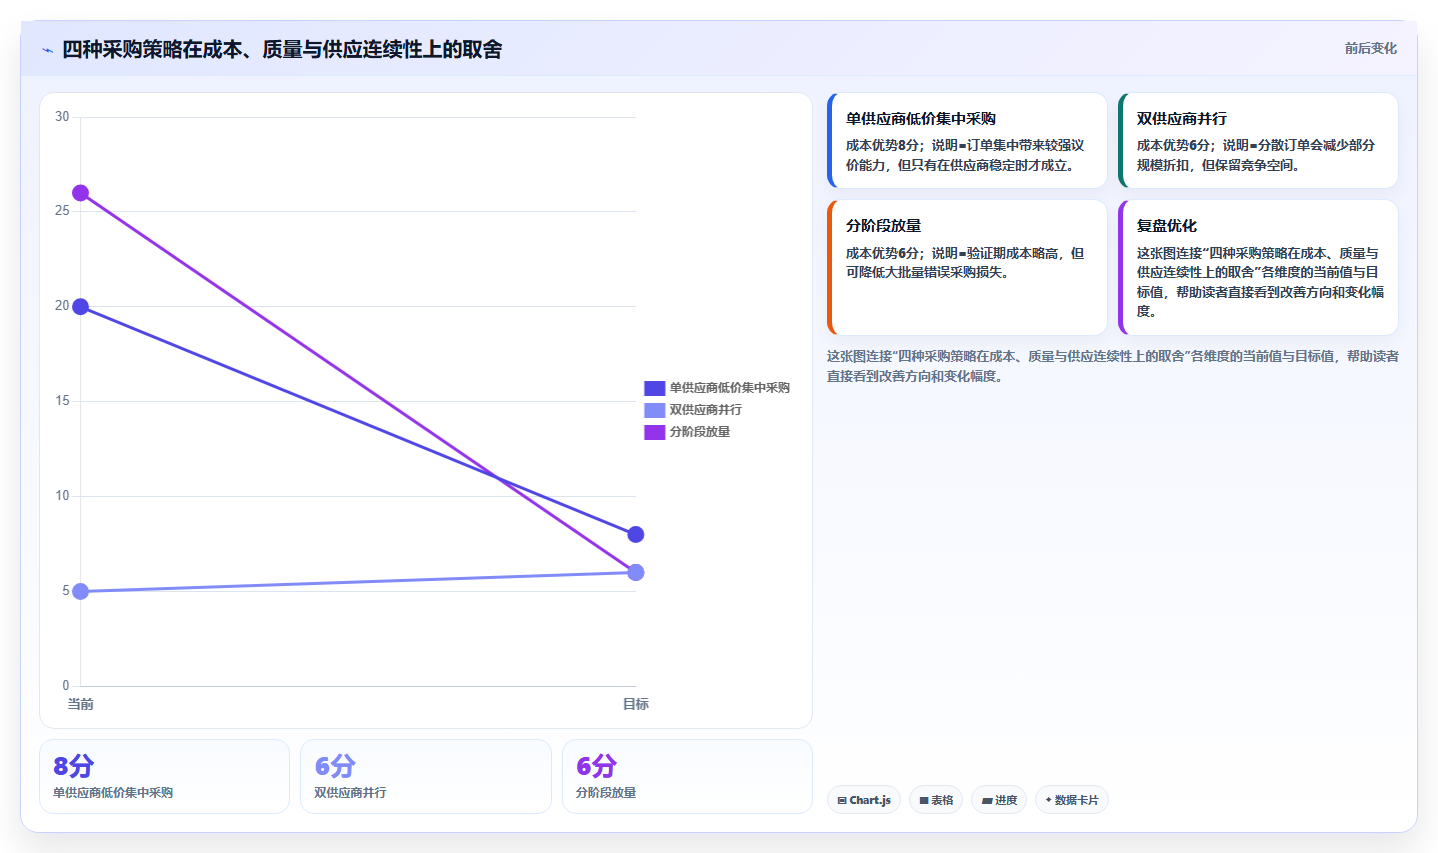Select the 分阶段放量 data point at 当前
This screenshot has height=853, width=1438.
(80, 193)
